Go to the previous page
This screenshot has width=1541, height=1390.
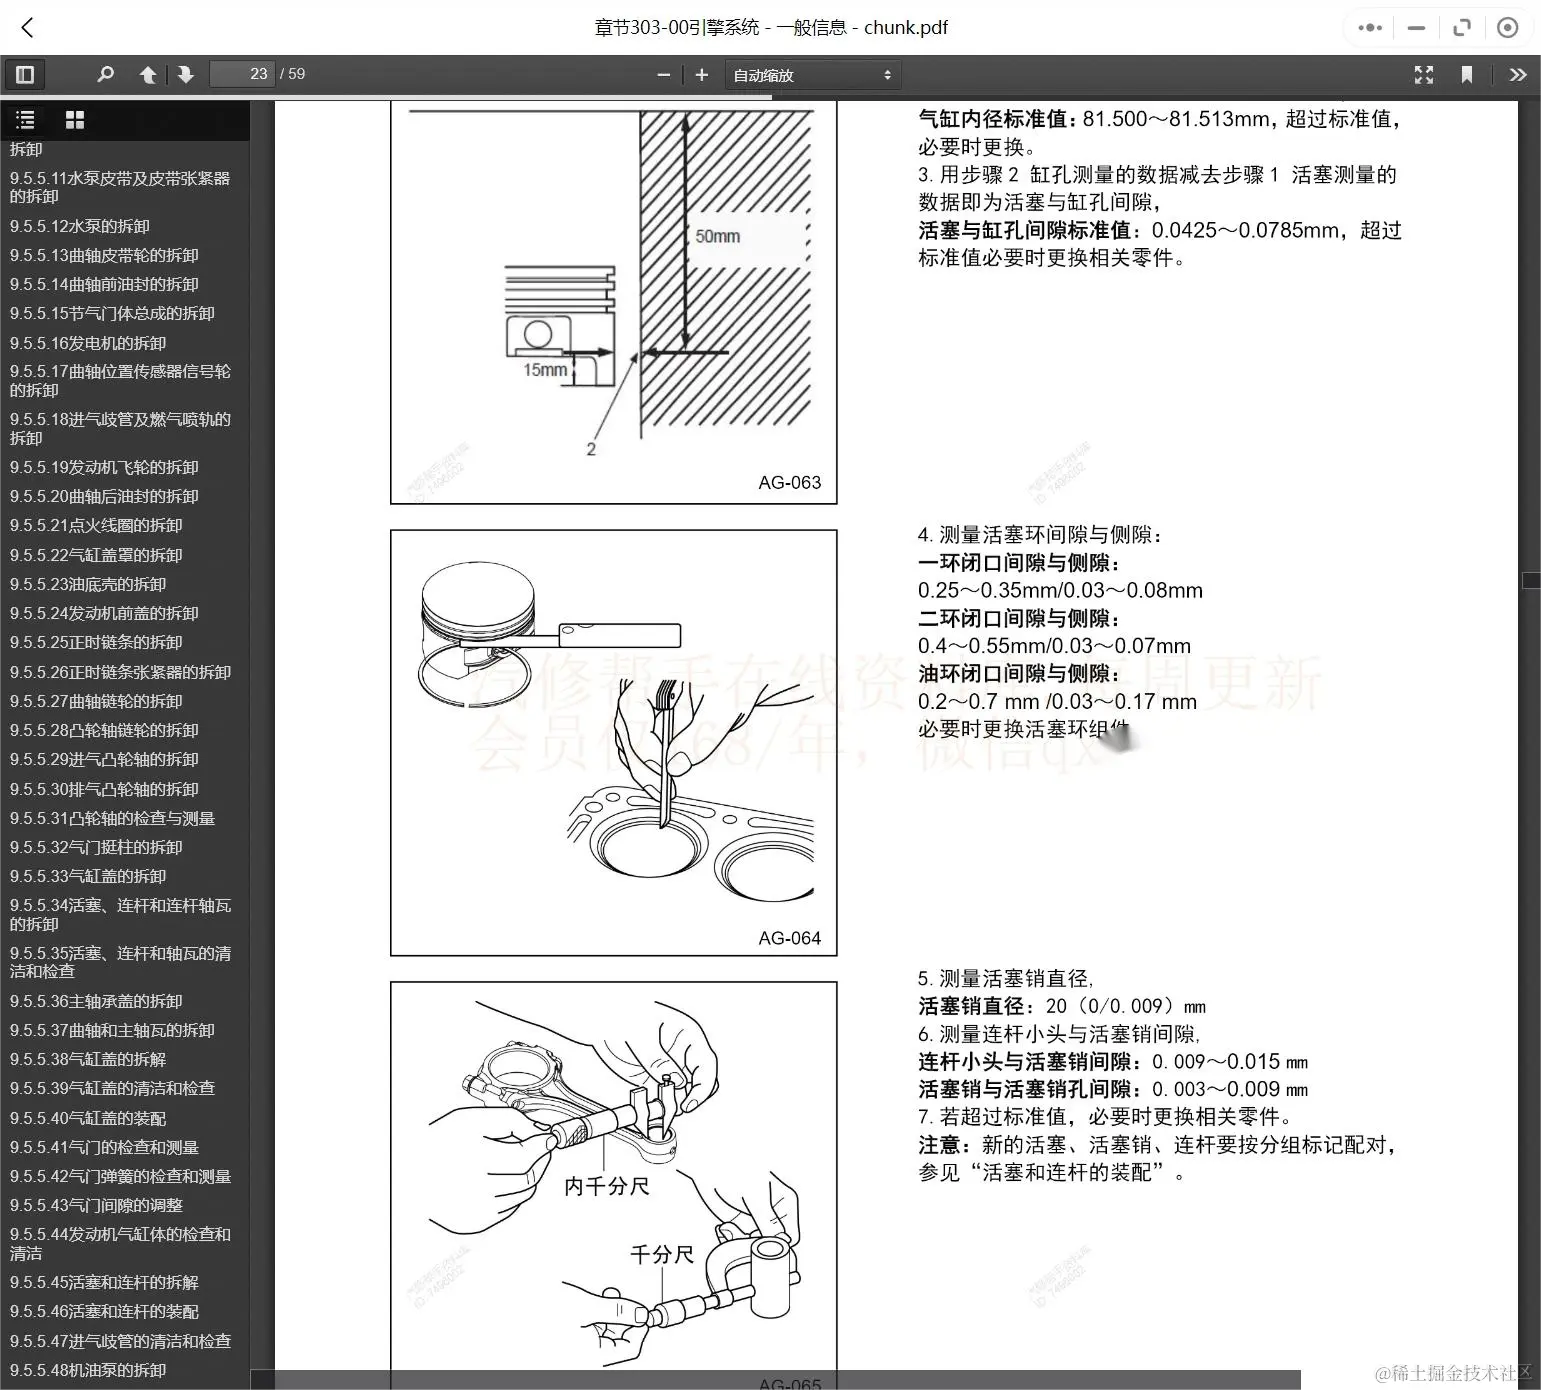coord(147,74)
